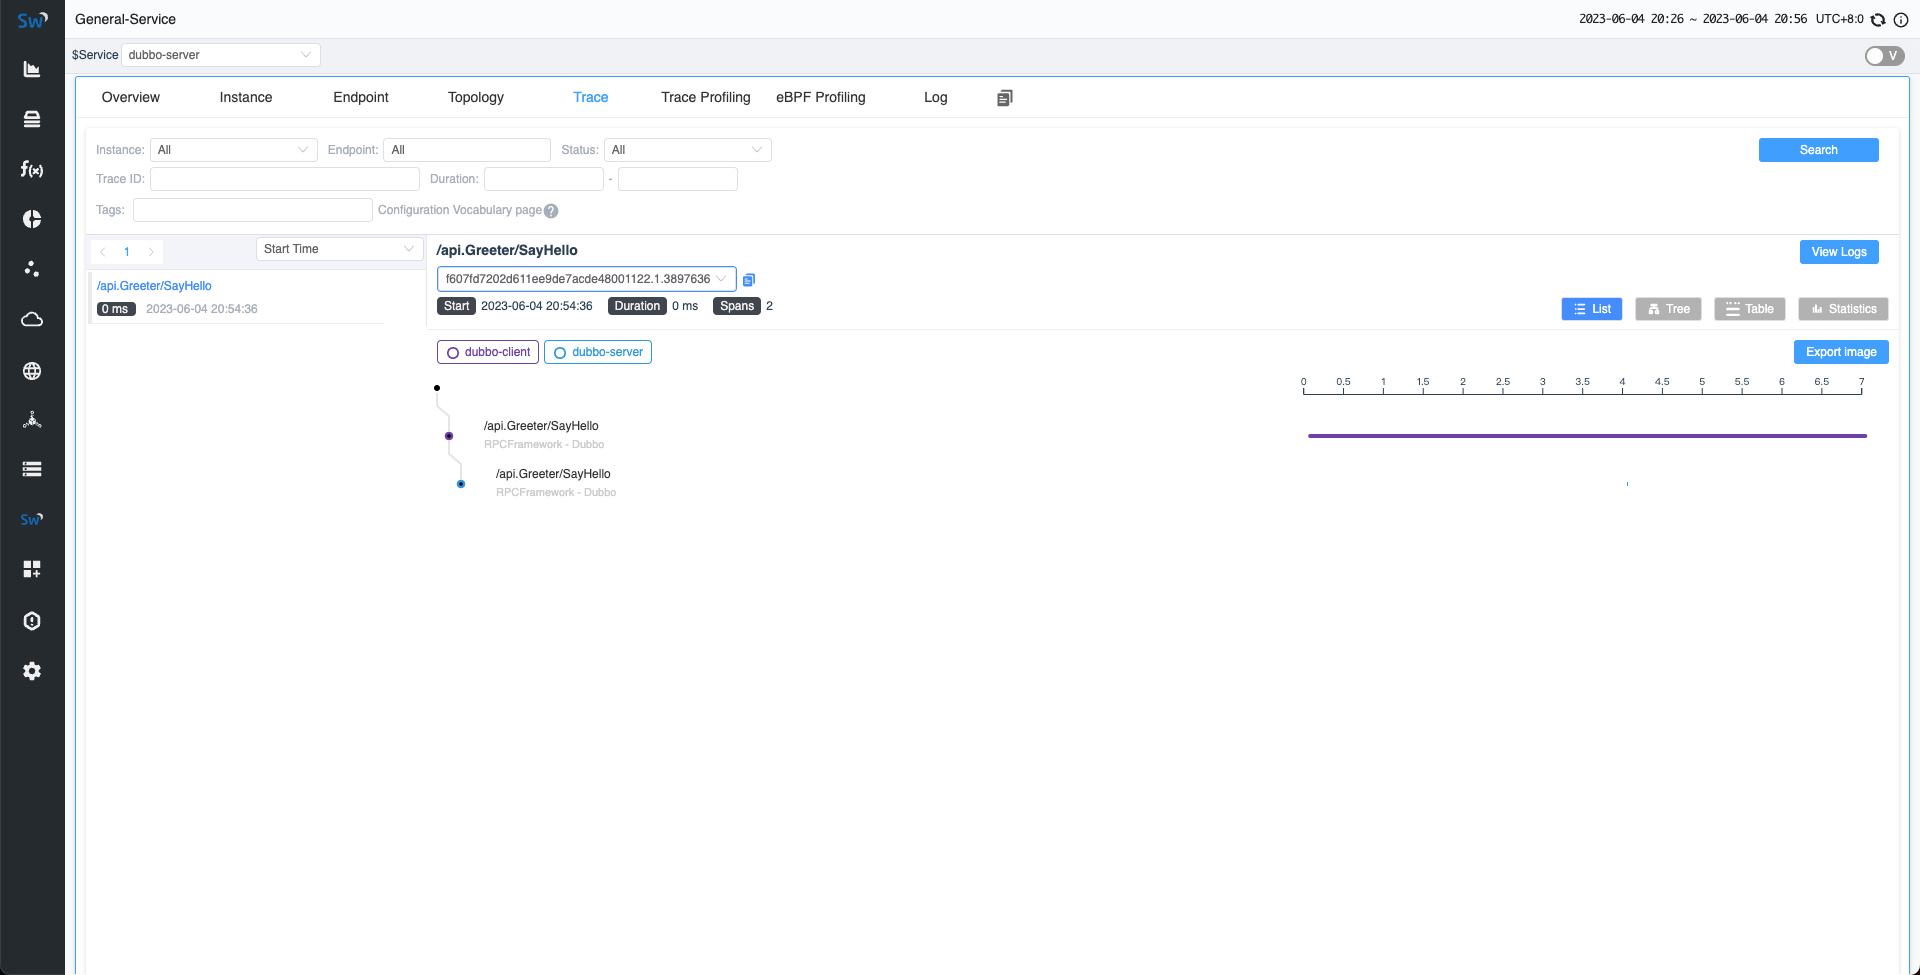Toggle the dubbo-client service legend
The image size is (1920, 975).
(x=488, y=352)
